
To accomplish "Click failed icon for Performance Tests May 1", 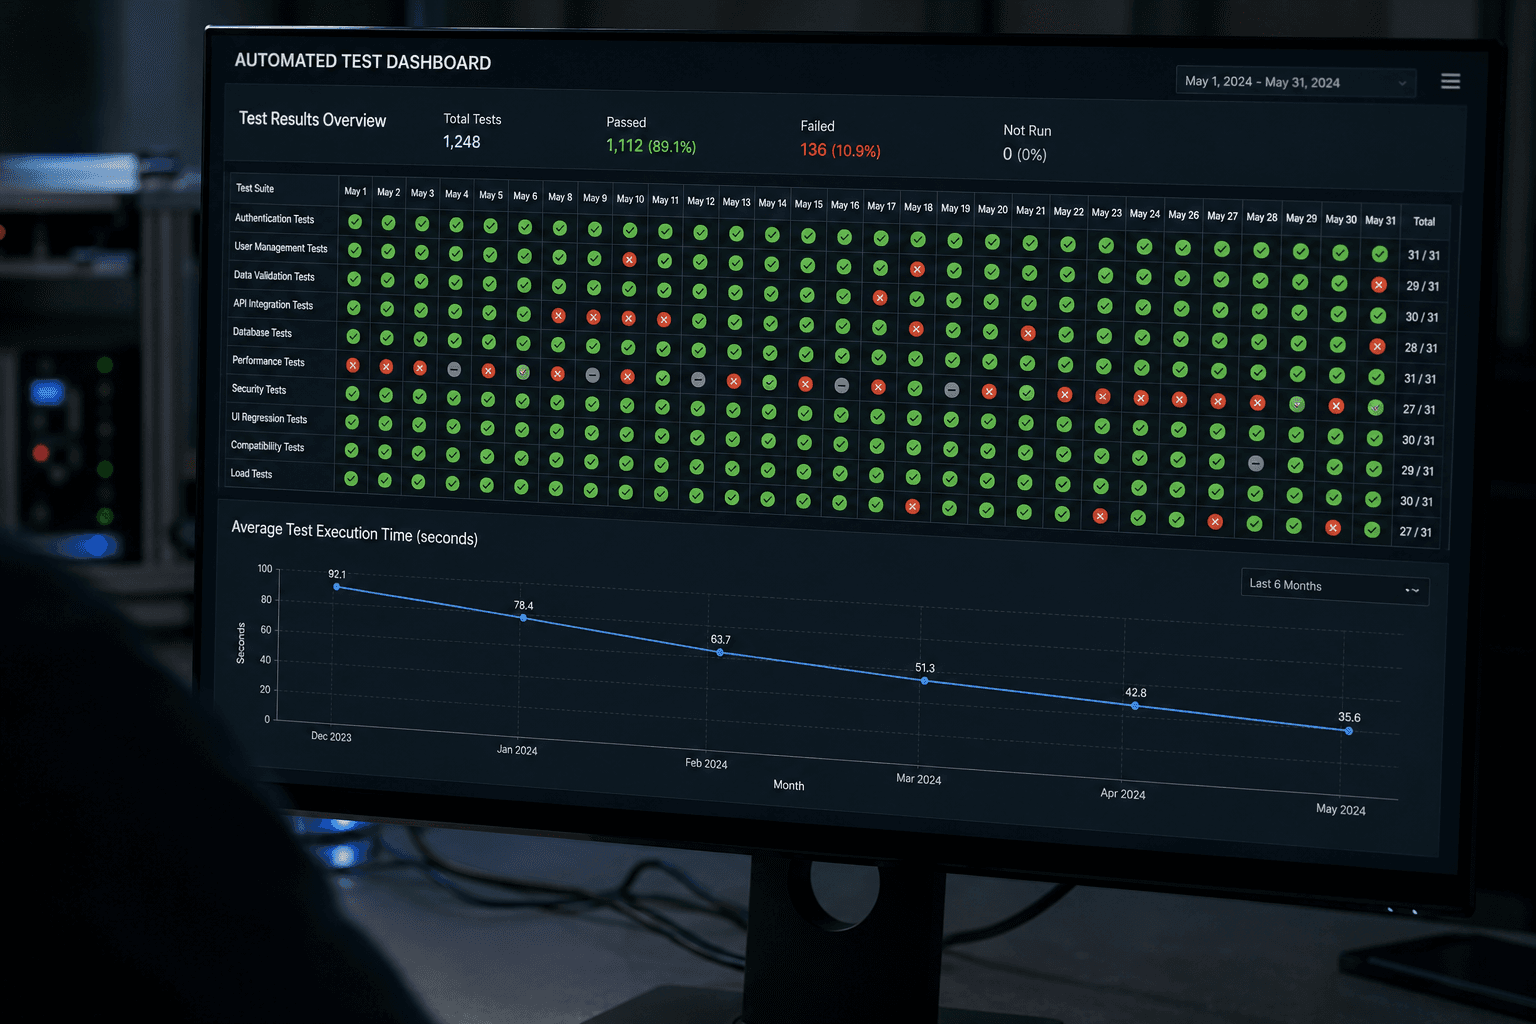I will [352, 366].
